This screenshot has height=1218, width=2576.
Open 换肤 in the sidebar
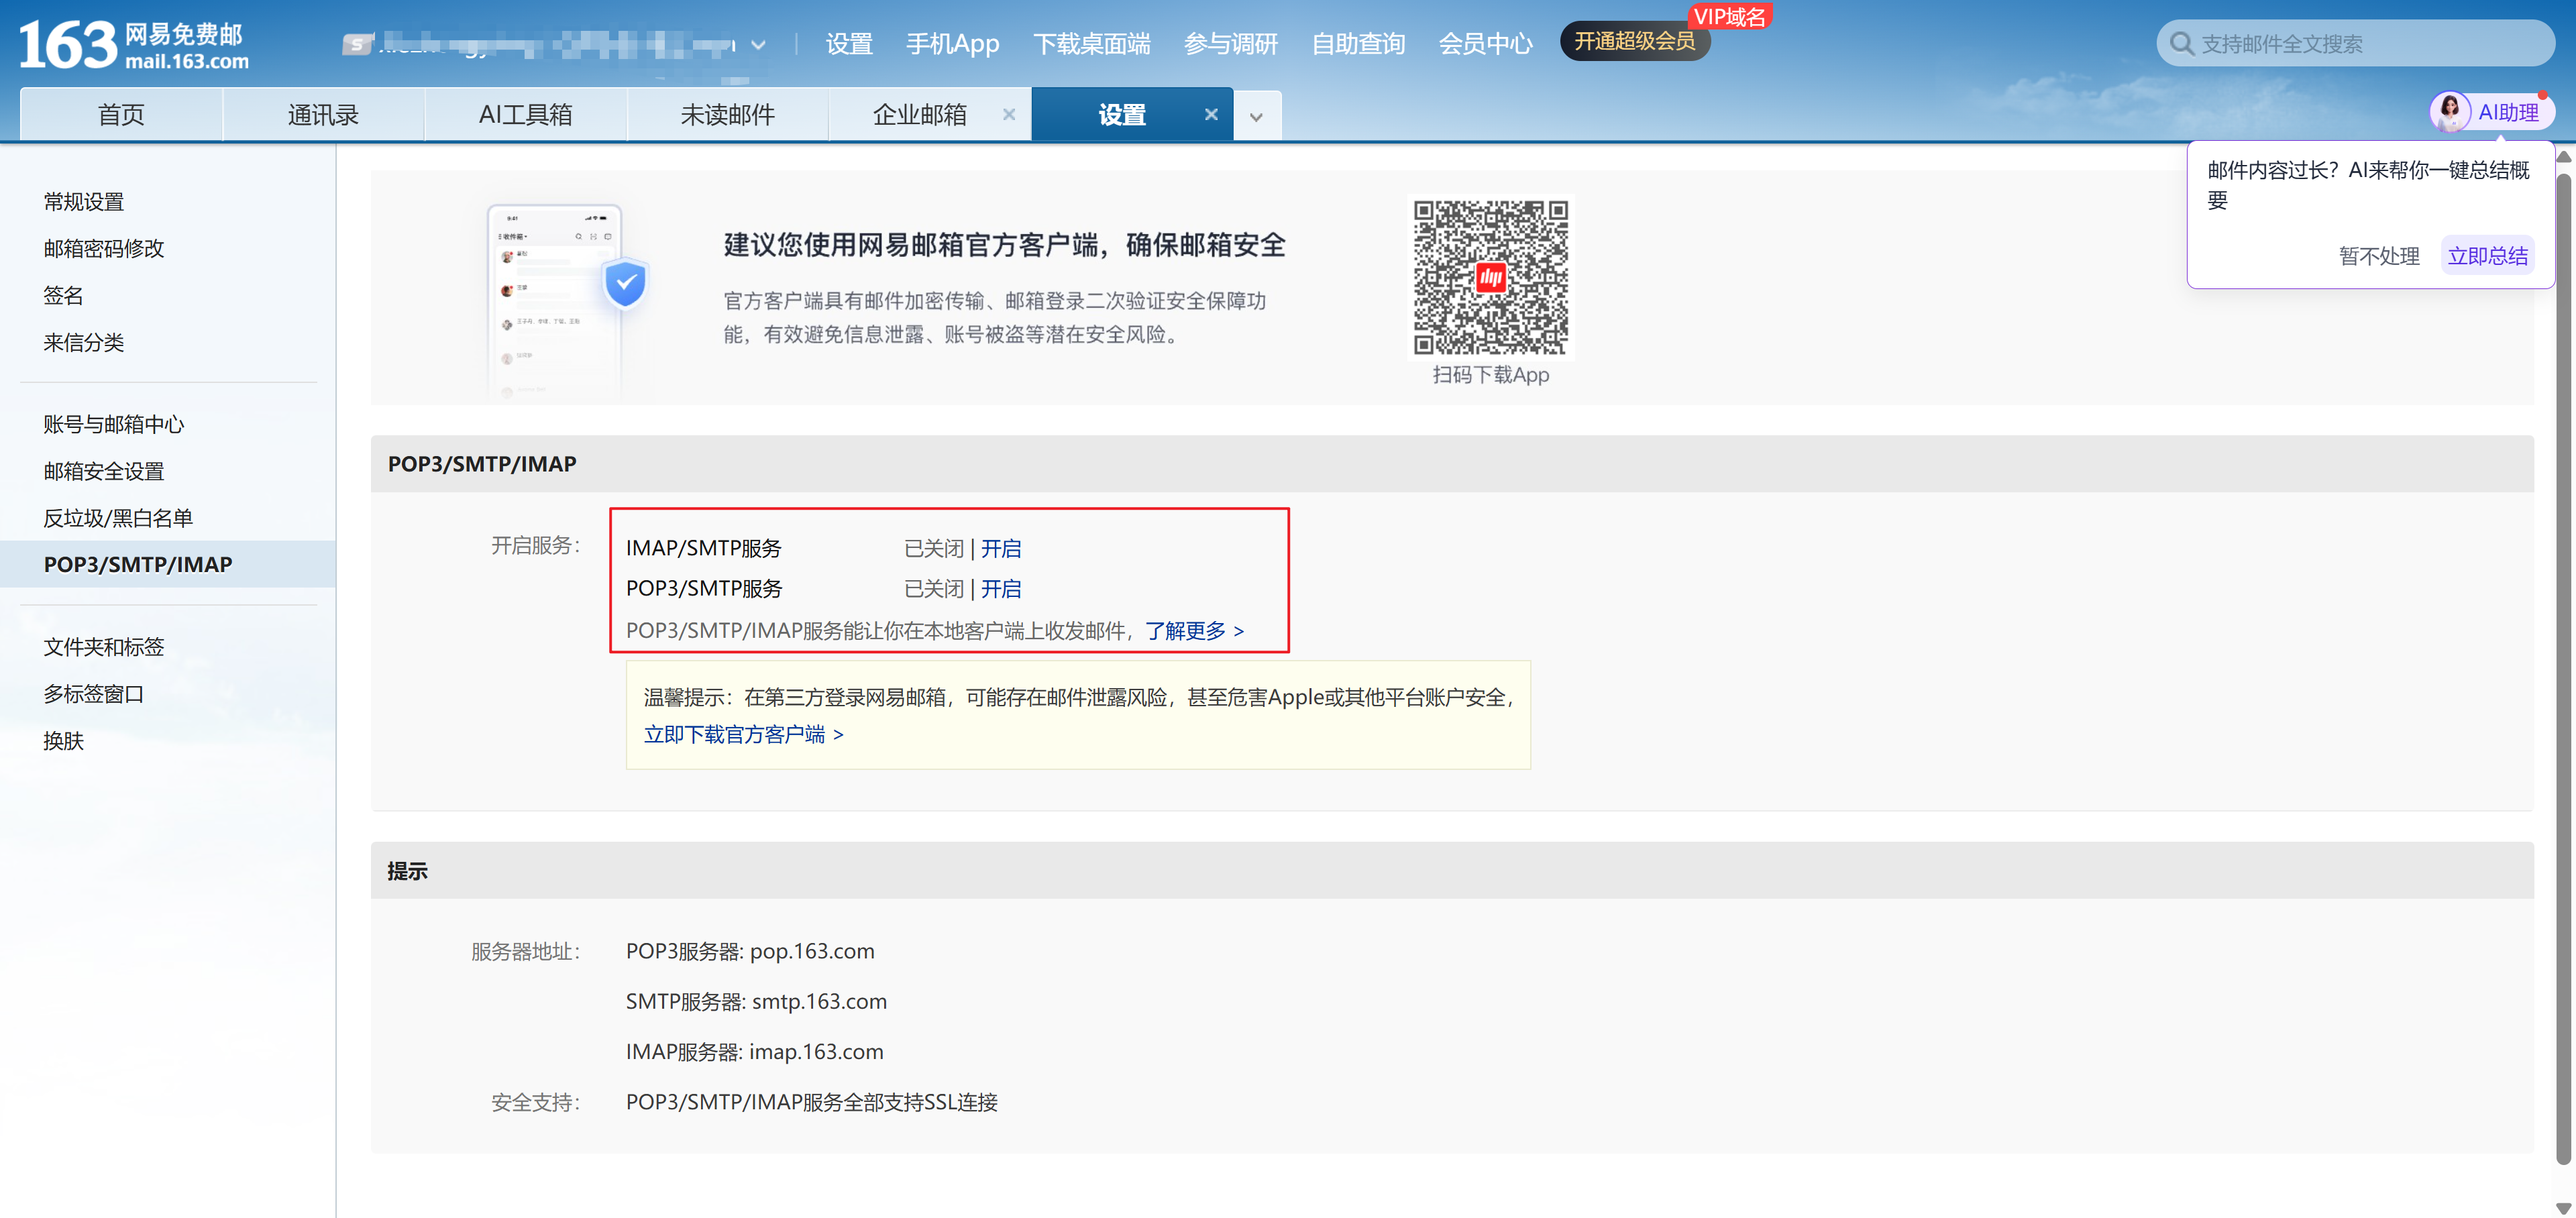tap(63, 742)
